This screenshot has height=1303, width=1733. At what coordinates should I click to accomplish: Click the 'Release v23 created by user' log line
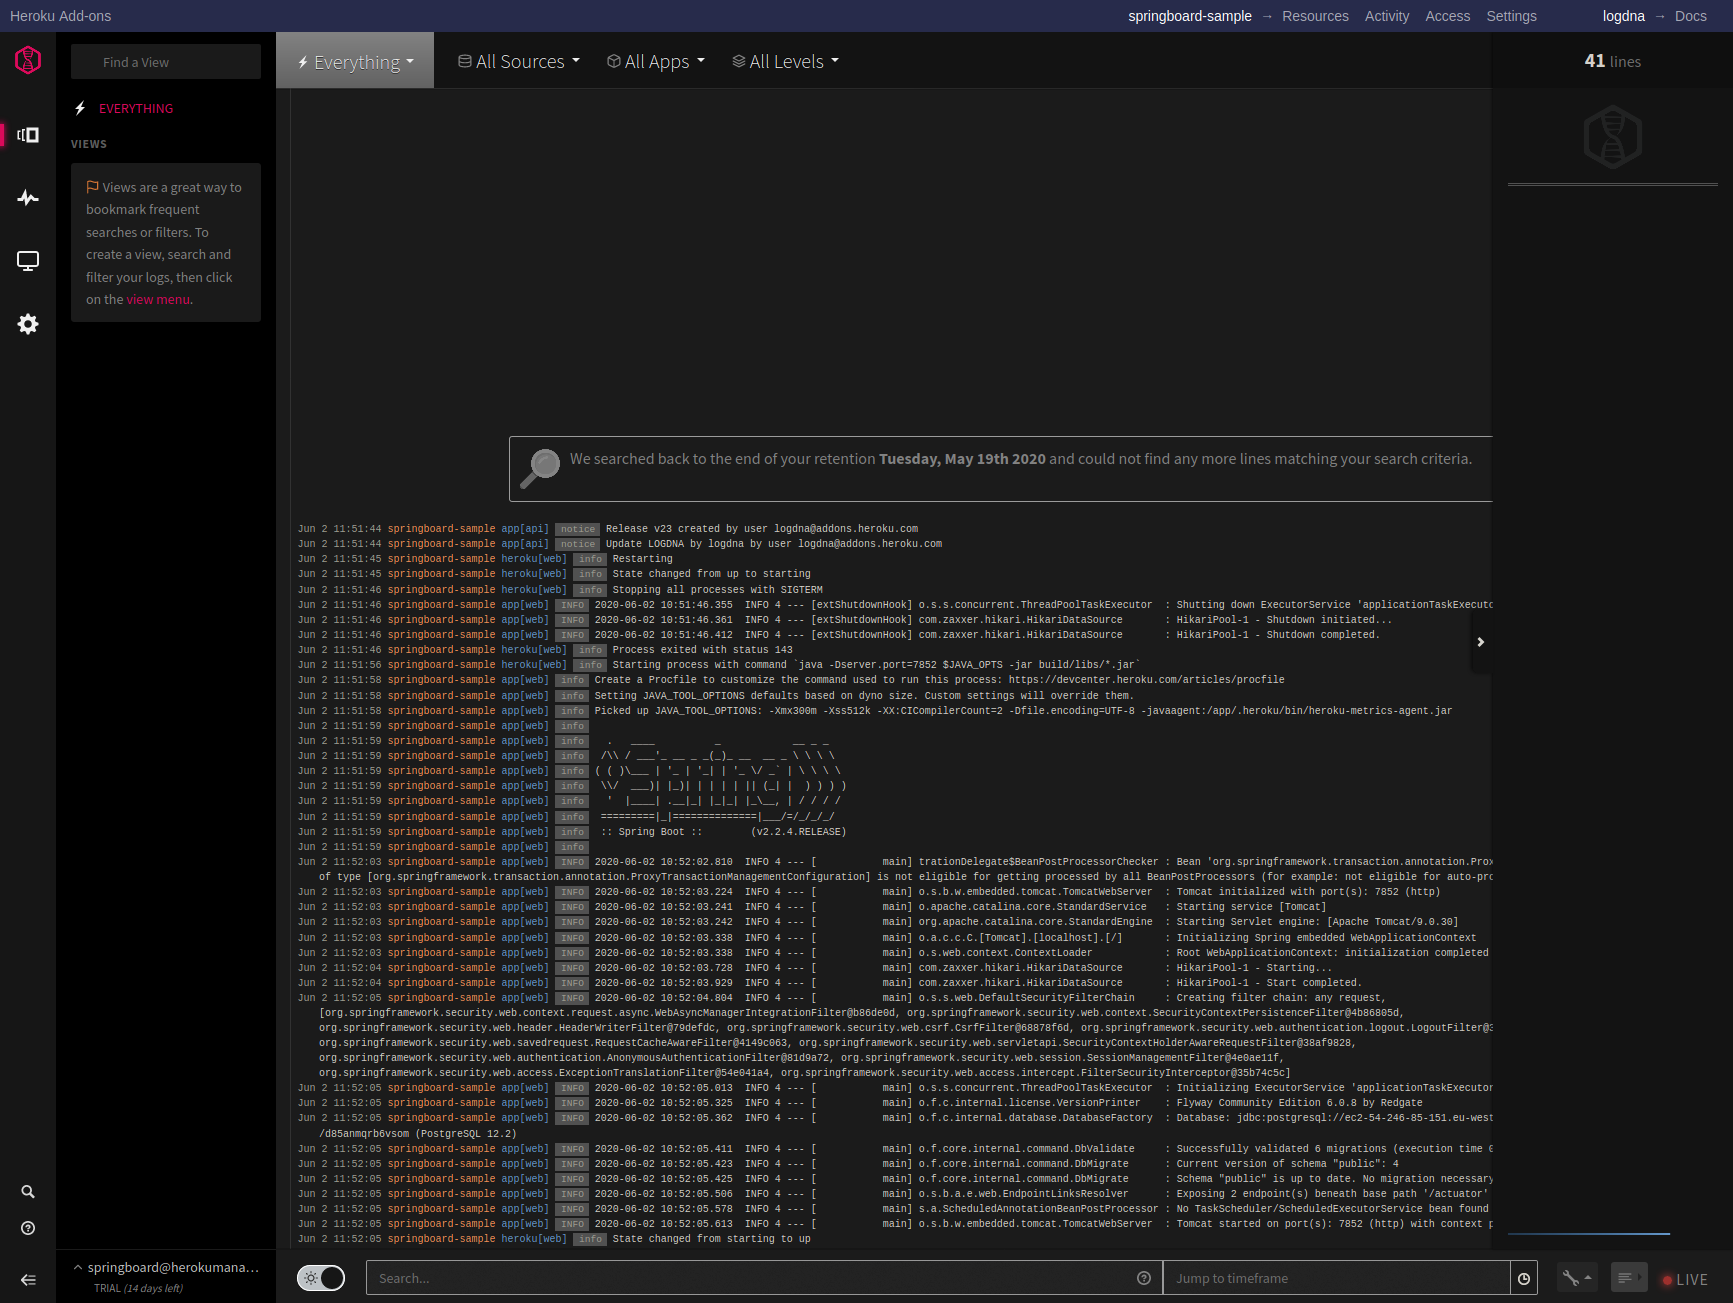pyautogui.click(x=893, y=529)
